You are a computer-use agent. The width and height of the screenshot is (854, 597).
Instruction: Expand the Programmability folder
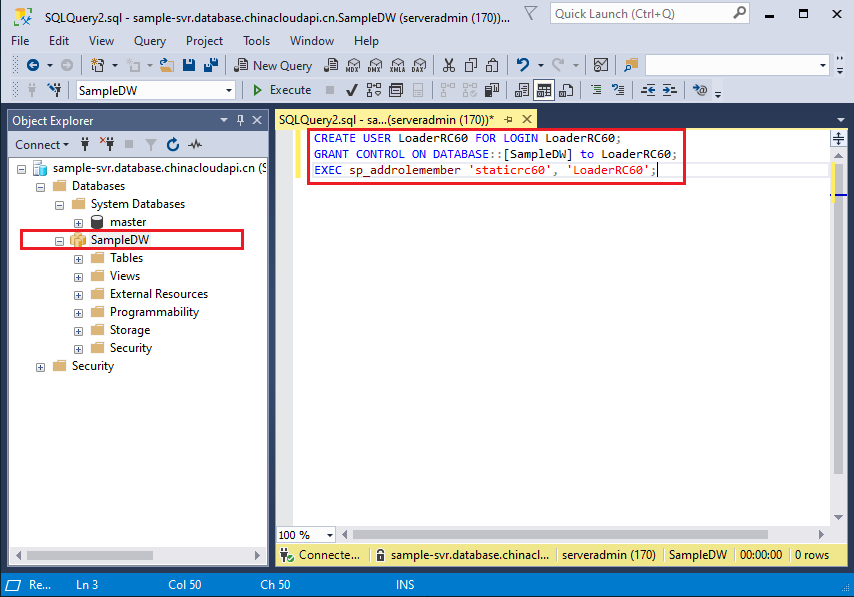coord(78,313)
